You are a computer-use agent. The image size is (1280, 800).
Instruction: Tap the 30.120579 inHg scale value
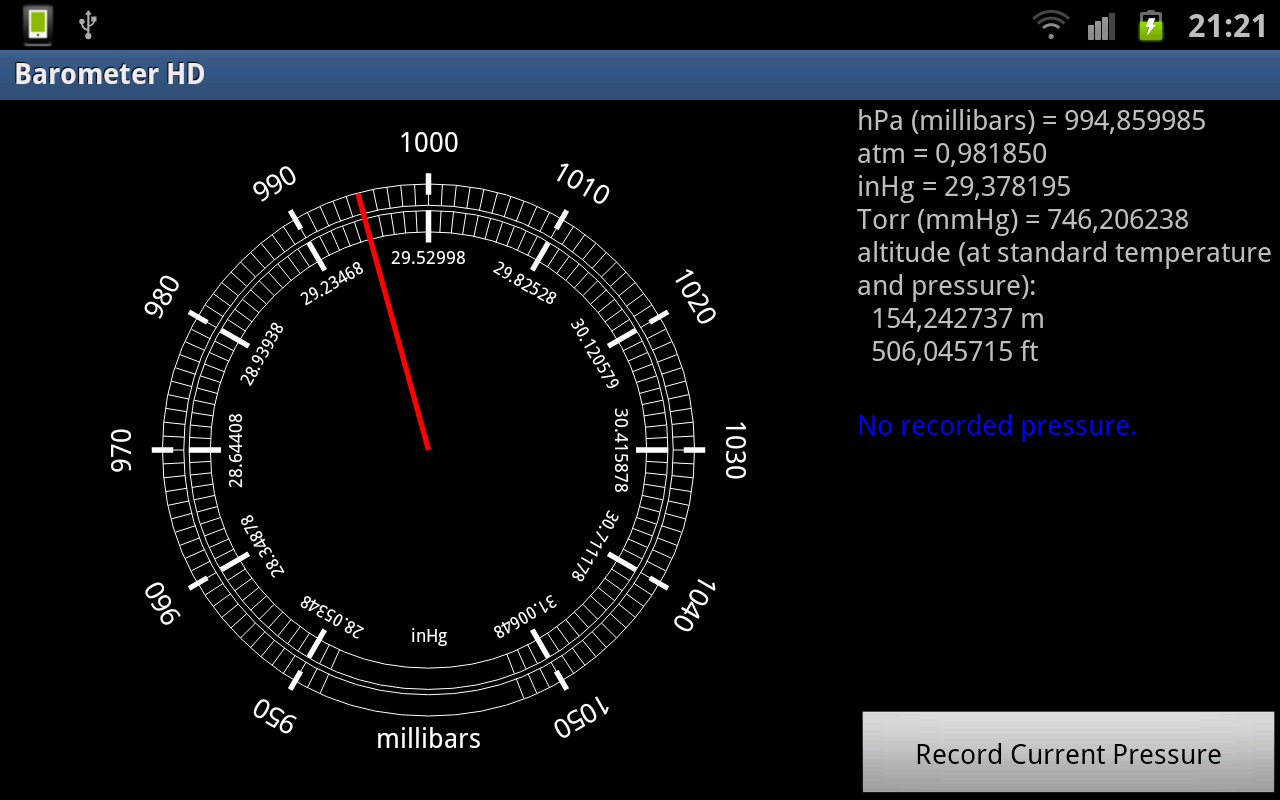tap(595, 354)
